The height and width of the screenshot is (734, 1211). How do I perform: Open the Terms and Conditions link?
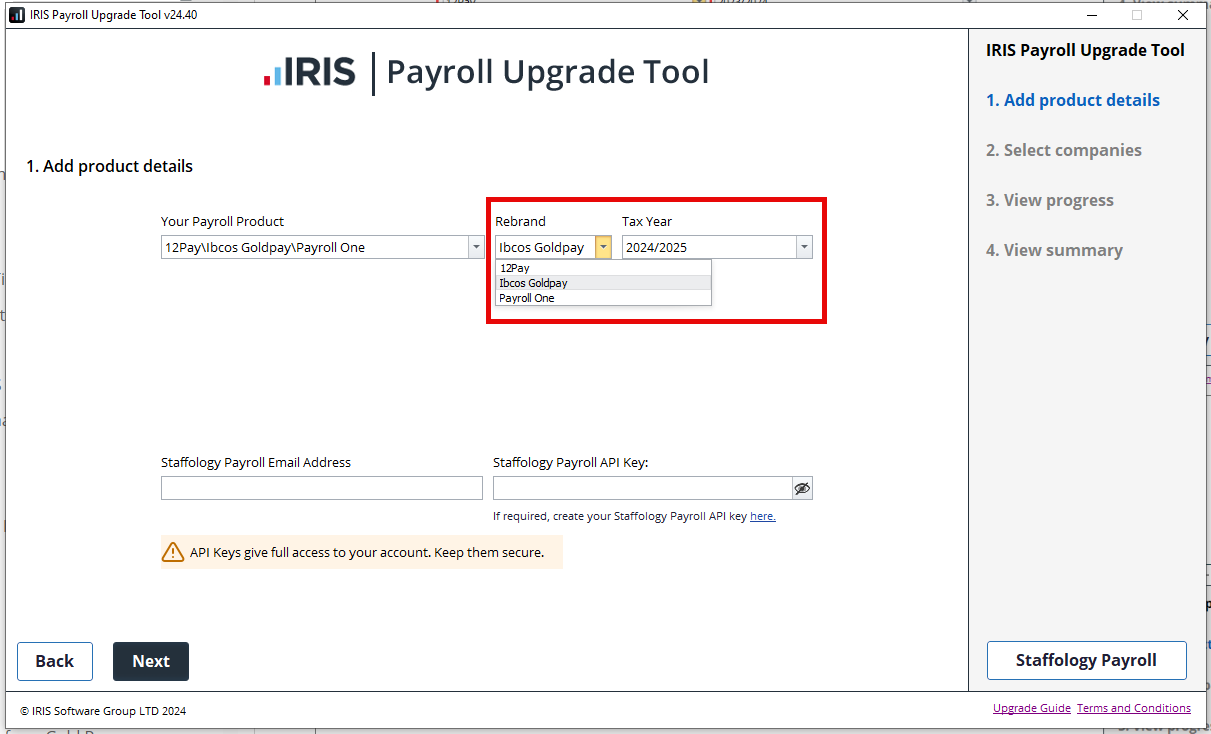(x=1134, y=708)
